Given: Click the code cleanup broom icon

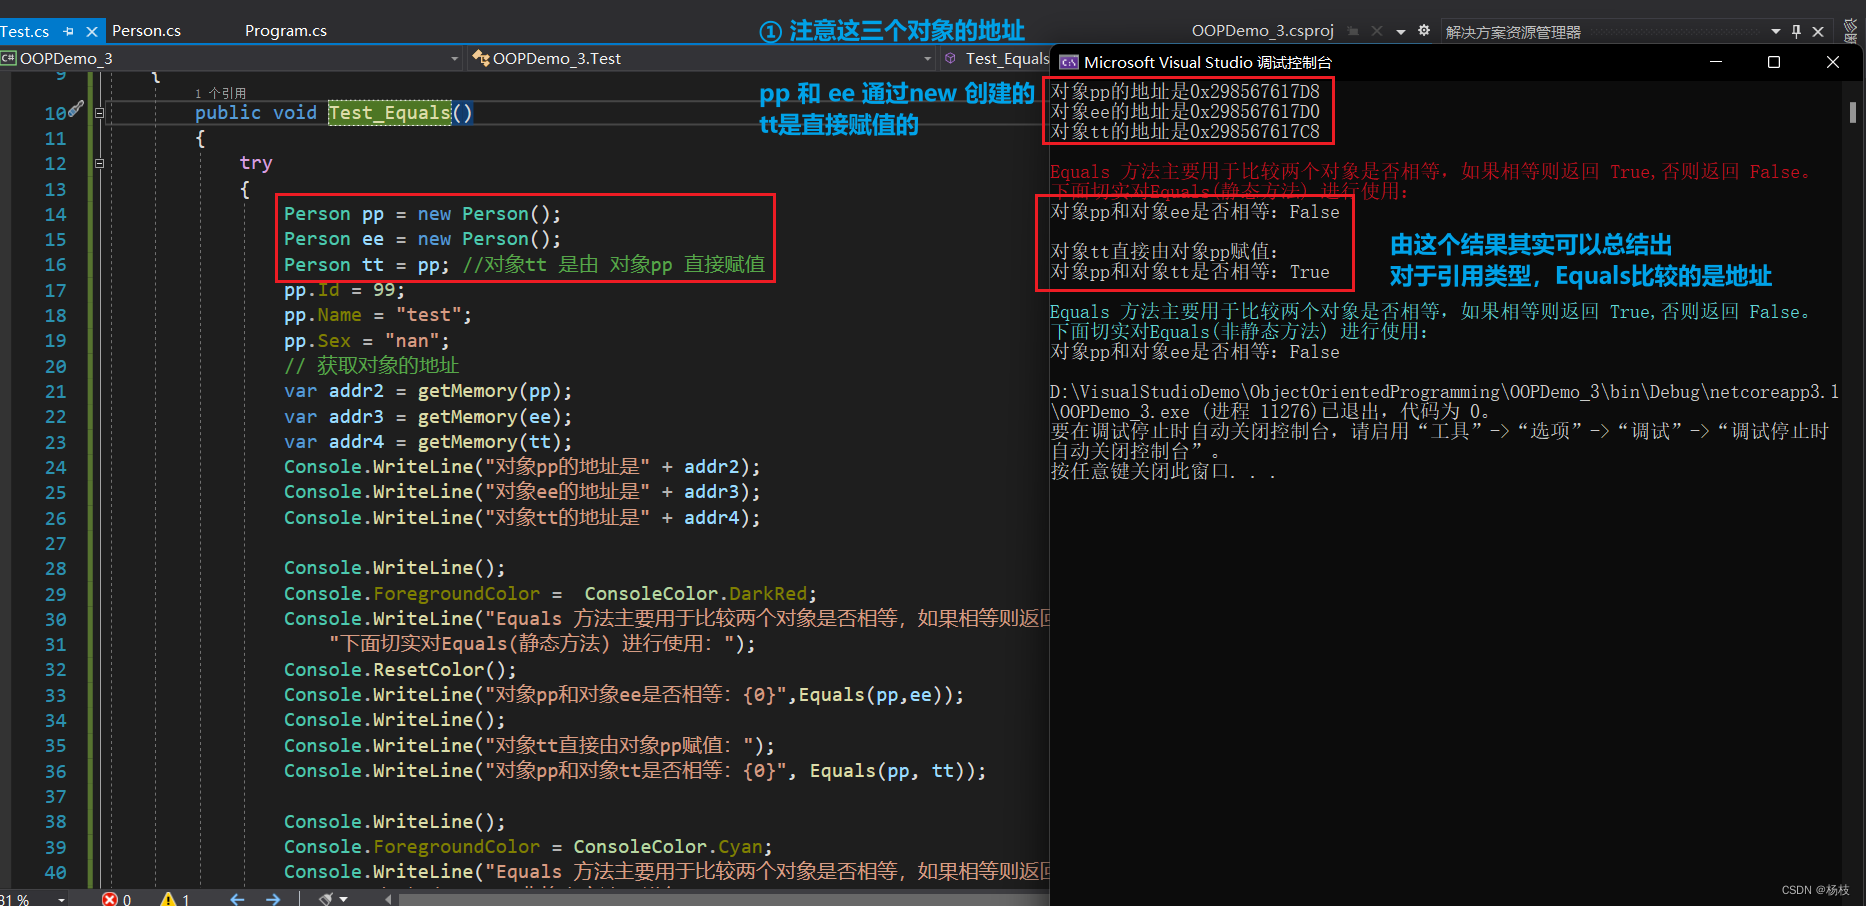Looking at the screenshot, I should [x=326, y=899].
